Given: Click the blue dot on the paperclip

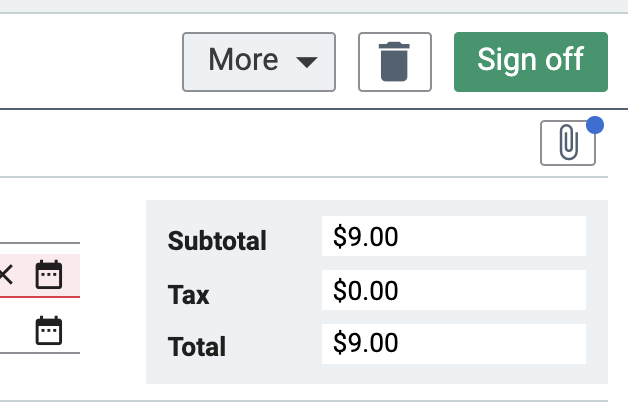Looking at the screenshot, I should tap(595, 125).
